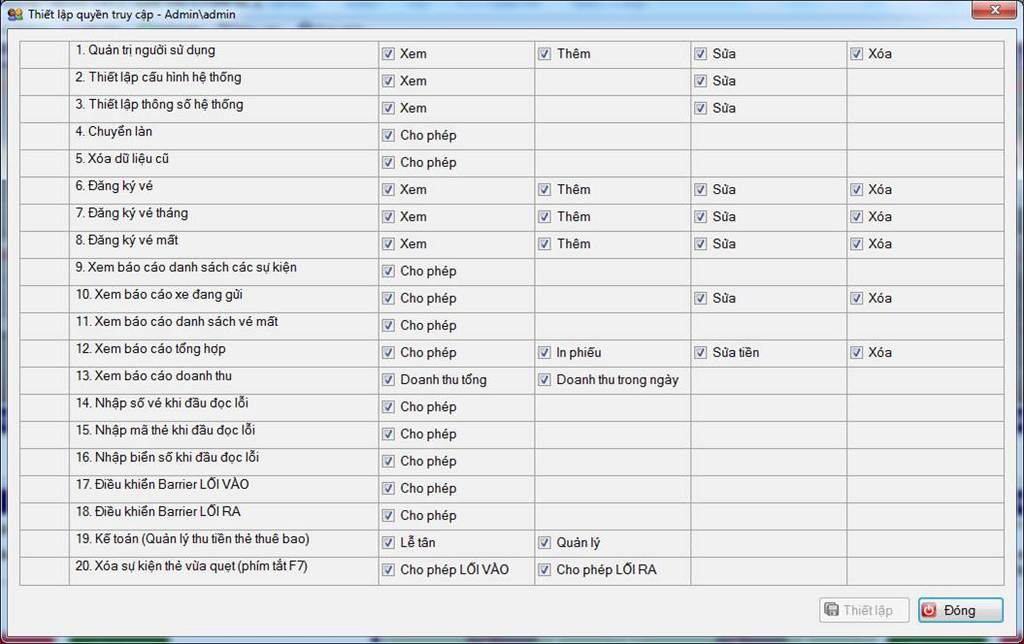Click the Đóng button

(960, 610)
